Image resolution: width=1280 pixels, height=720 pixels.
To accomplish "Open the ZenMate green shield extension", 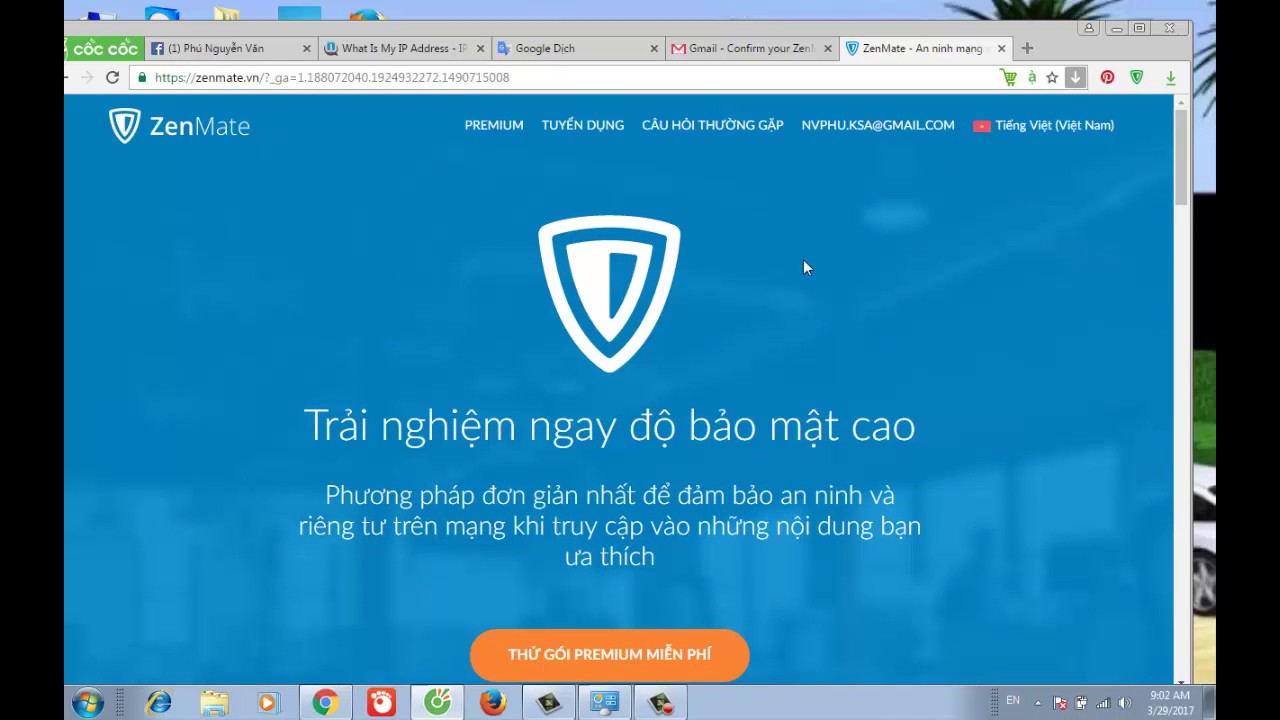I will (x=1137, y=77).
